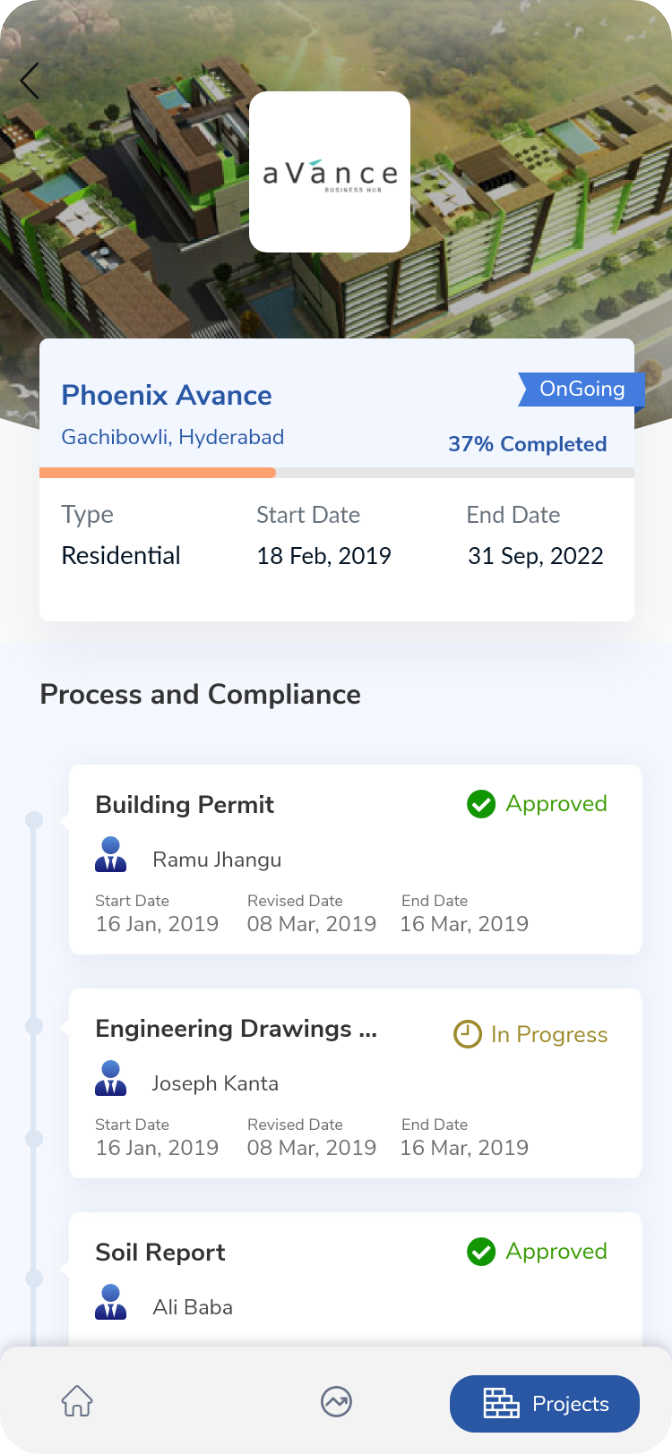The image size is (672, 1454).
Task: Open the analytics trend icon tab
Action: (336, 1402)
